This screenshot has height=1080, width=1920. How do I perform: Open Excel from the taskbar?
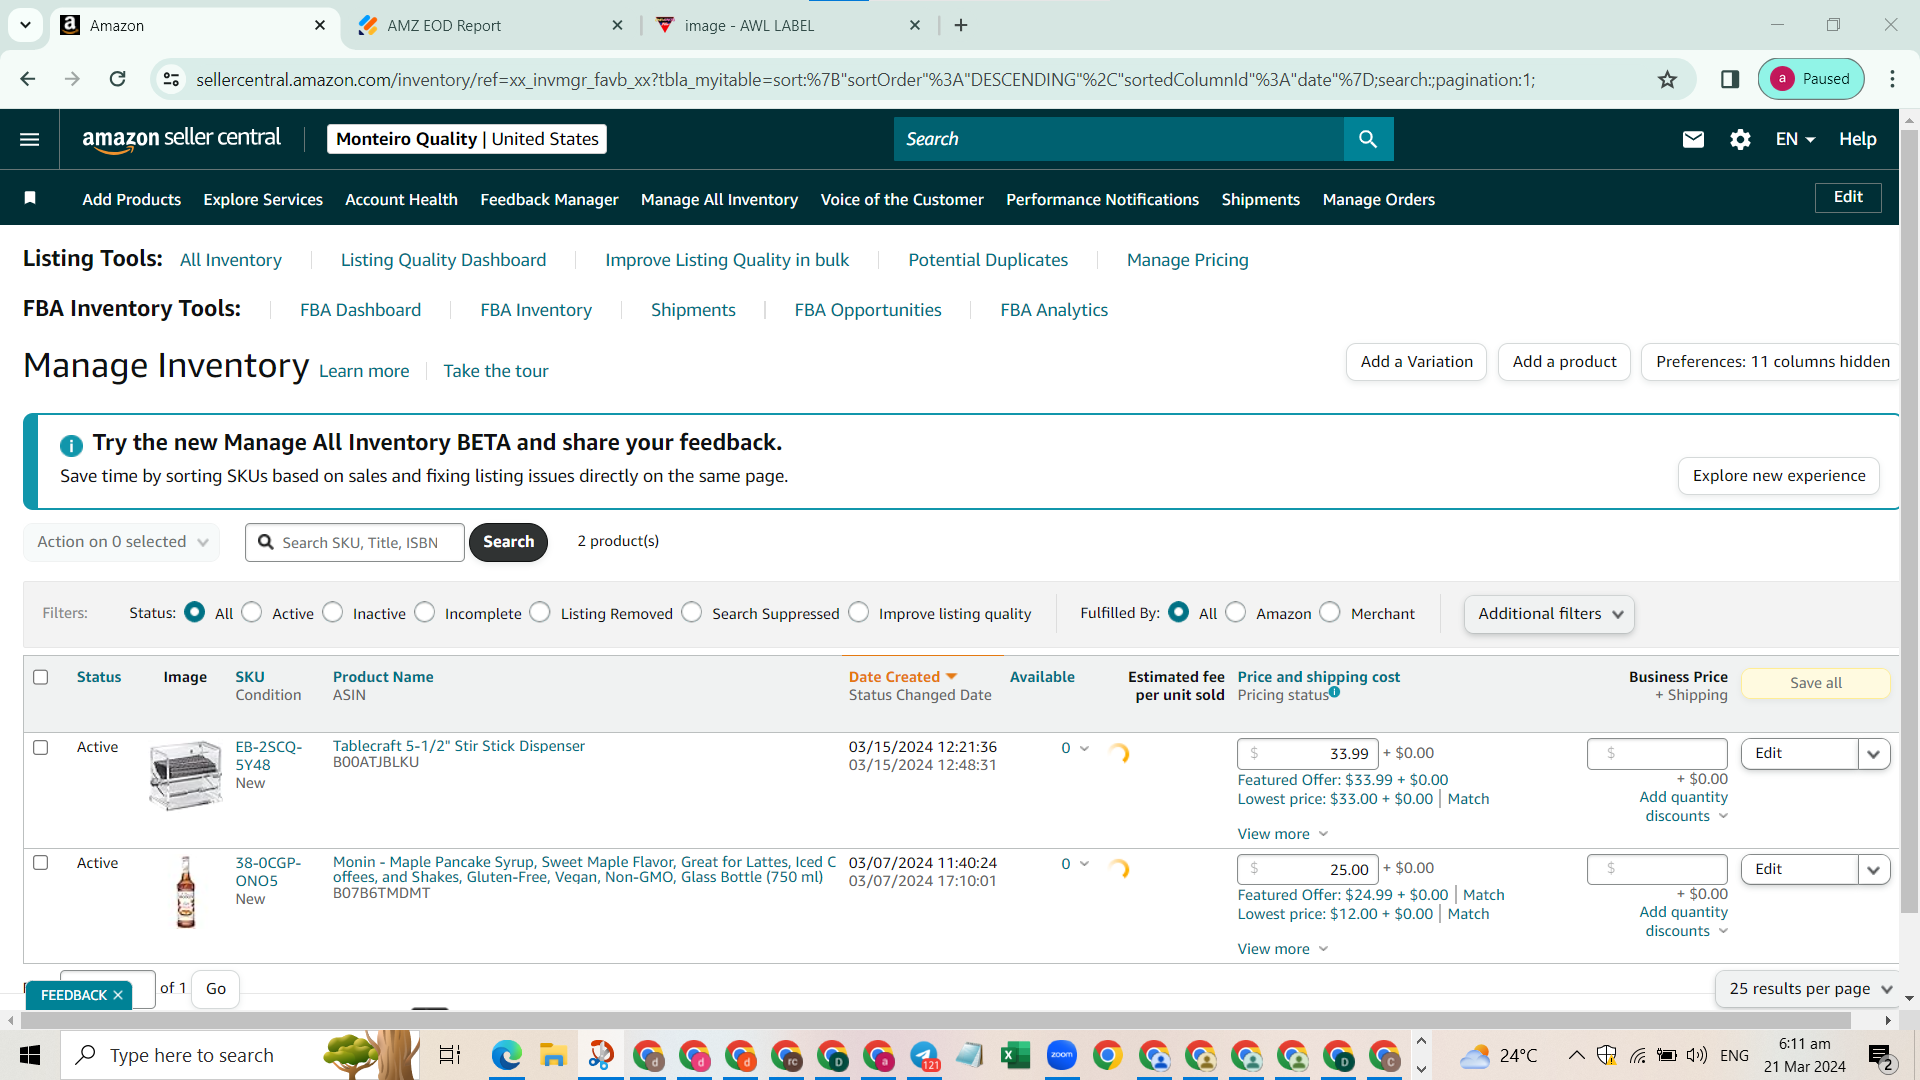[x=1016, y=1055]
